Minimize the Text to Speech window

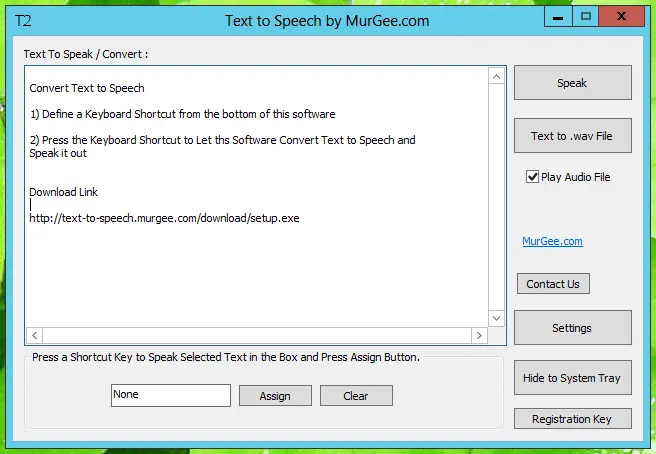(x=559, y=16)
